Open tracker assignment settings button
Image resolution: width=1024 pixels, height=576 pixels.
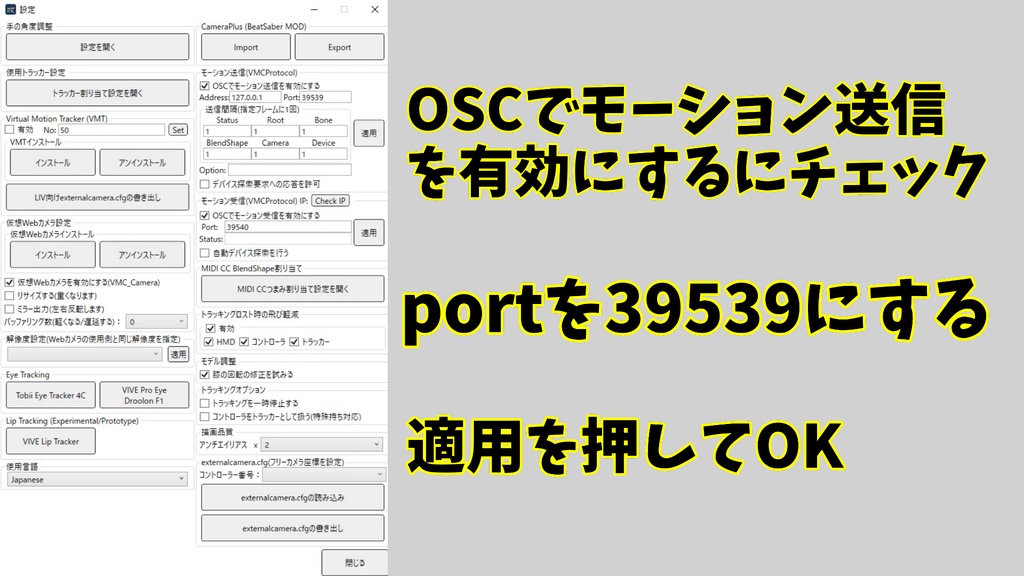[x=97, y=93]
